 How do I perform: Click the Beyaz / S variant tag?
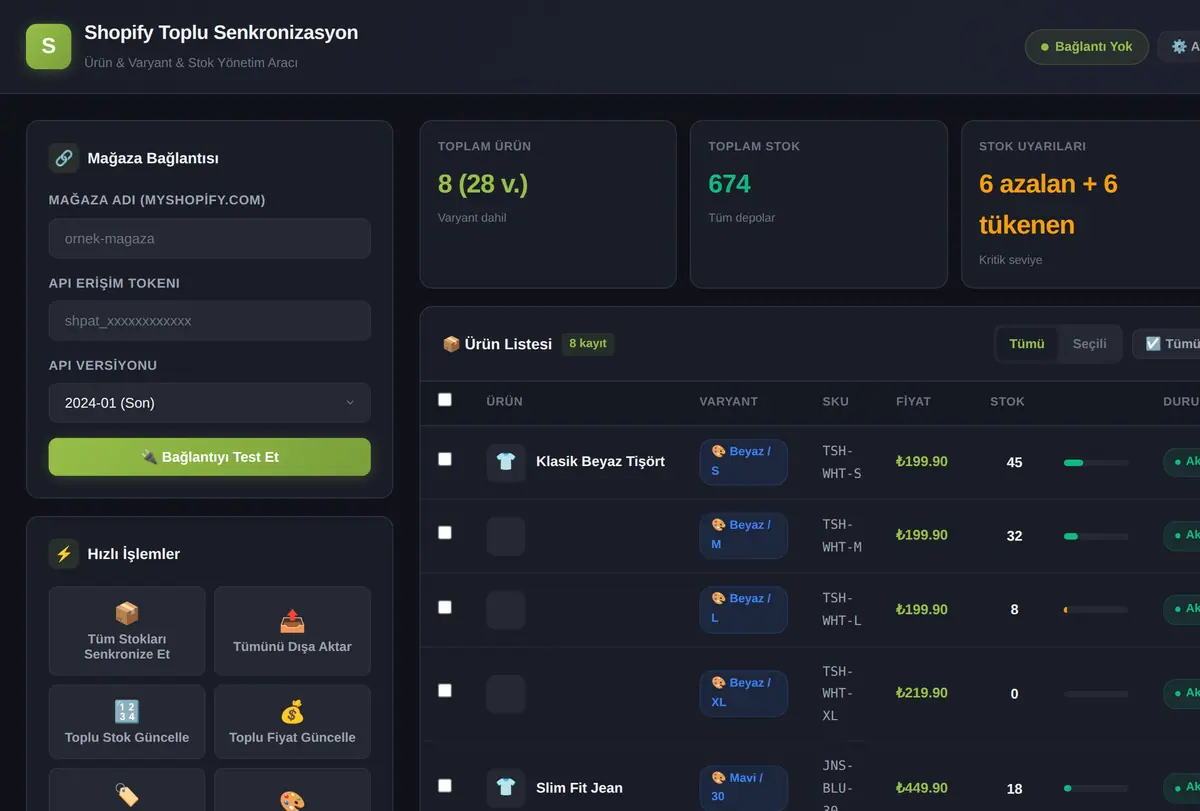[x=743, y=462]
